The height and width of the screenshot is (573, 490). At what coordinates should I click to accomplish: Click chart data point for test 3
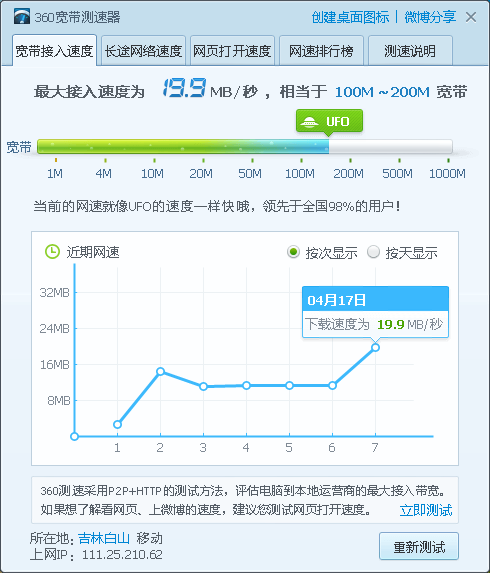[204, 387]
